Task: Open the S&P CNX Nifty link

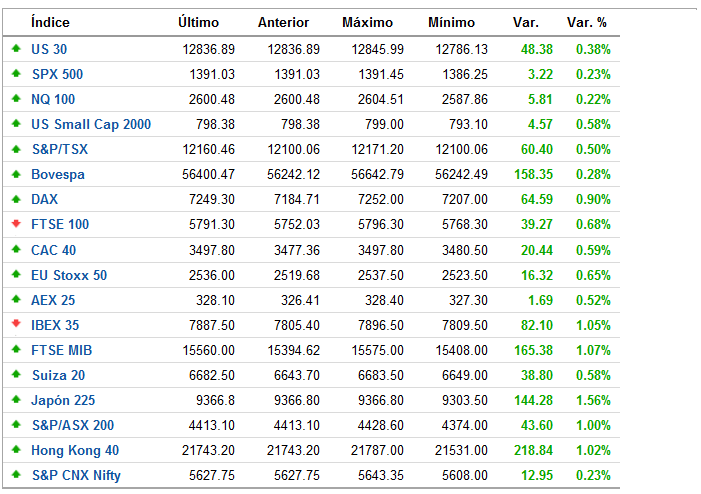Action: [76, 475]
